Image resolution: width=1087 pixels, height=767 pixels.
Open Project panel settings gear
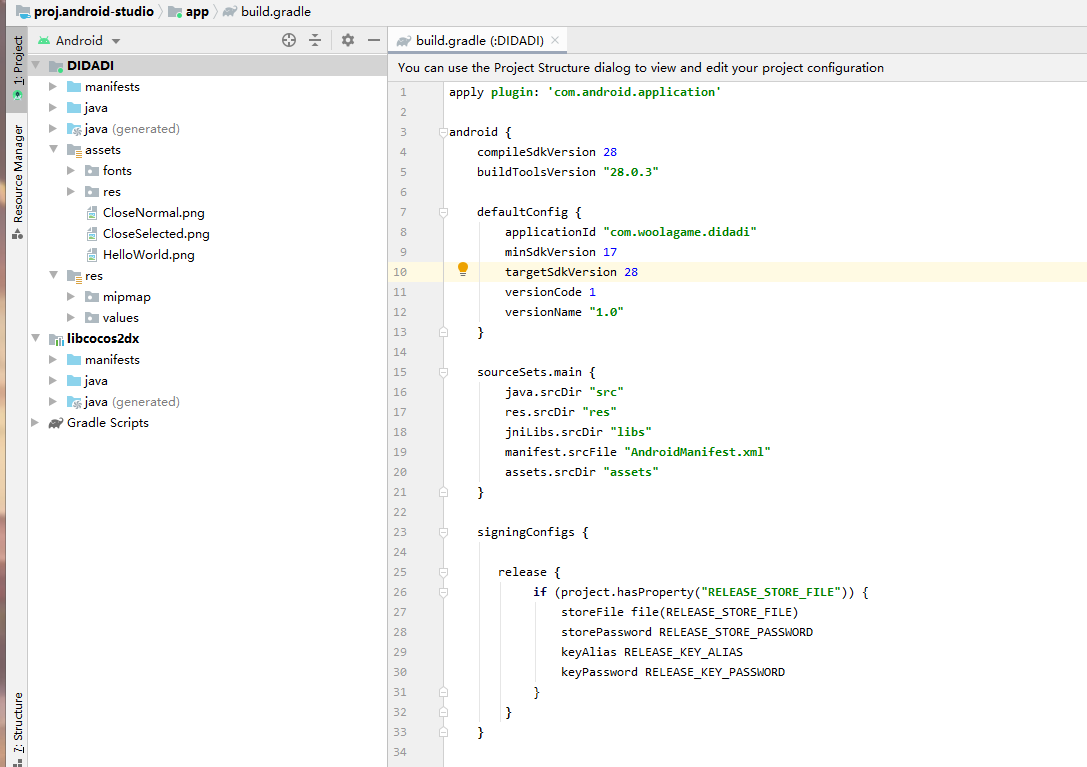click(348, 40)
